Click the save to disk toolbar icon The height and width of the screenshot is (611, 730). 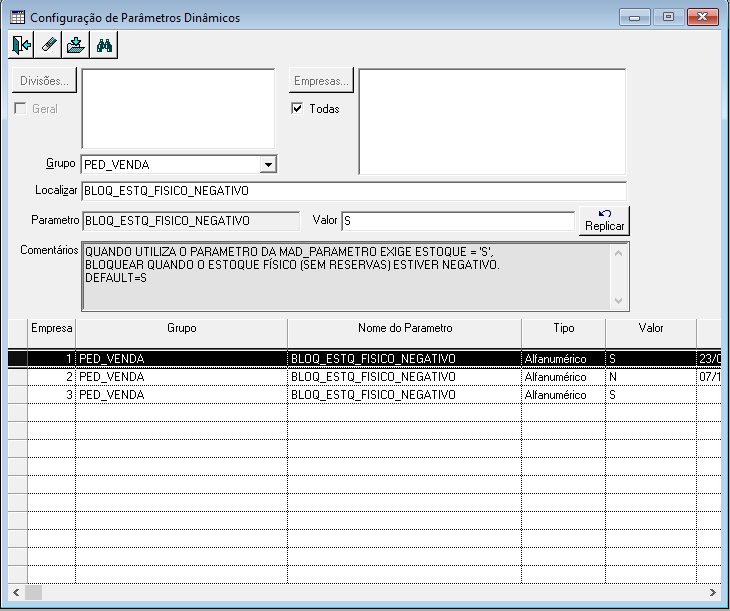pos(76,45)
